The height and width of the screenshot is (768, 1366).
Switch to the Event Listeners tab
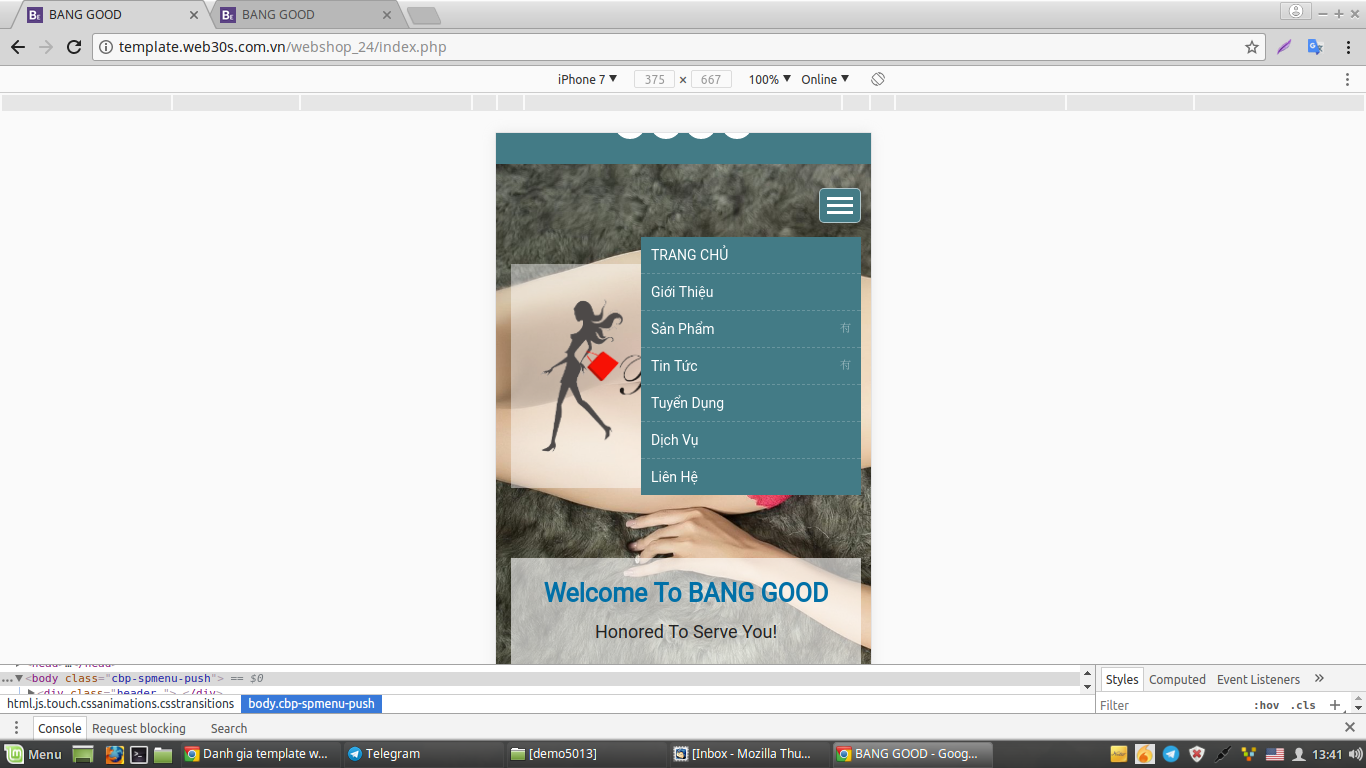(1258, 679)
